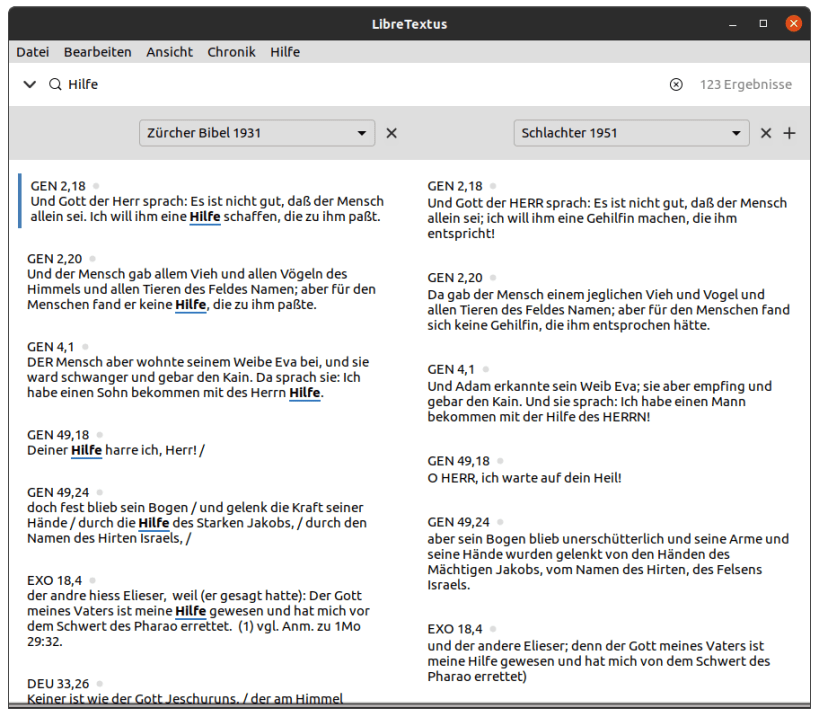Remove the Schlachter 1951 column

pos(766,133)
